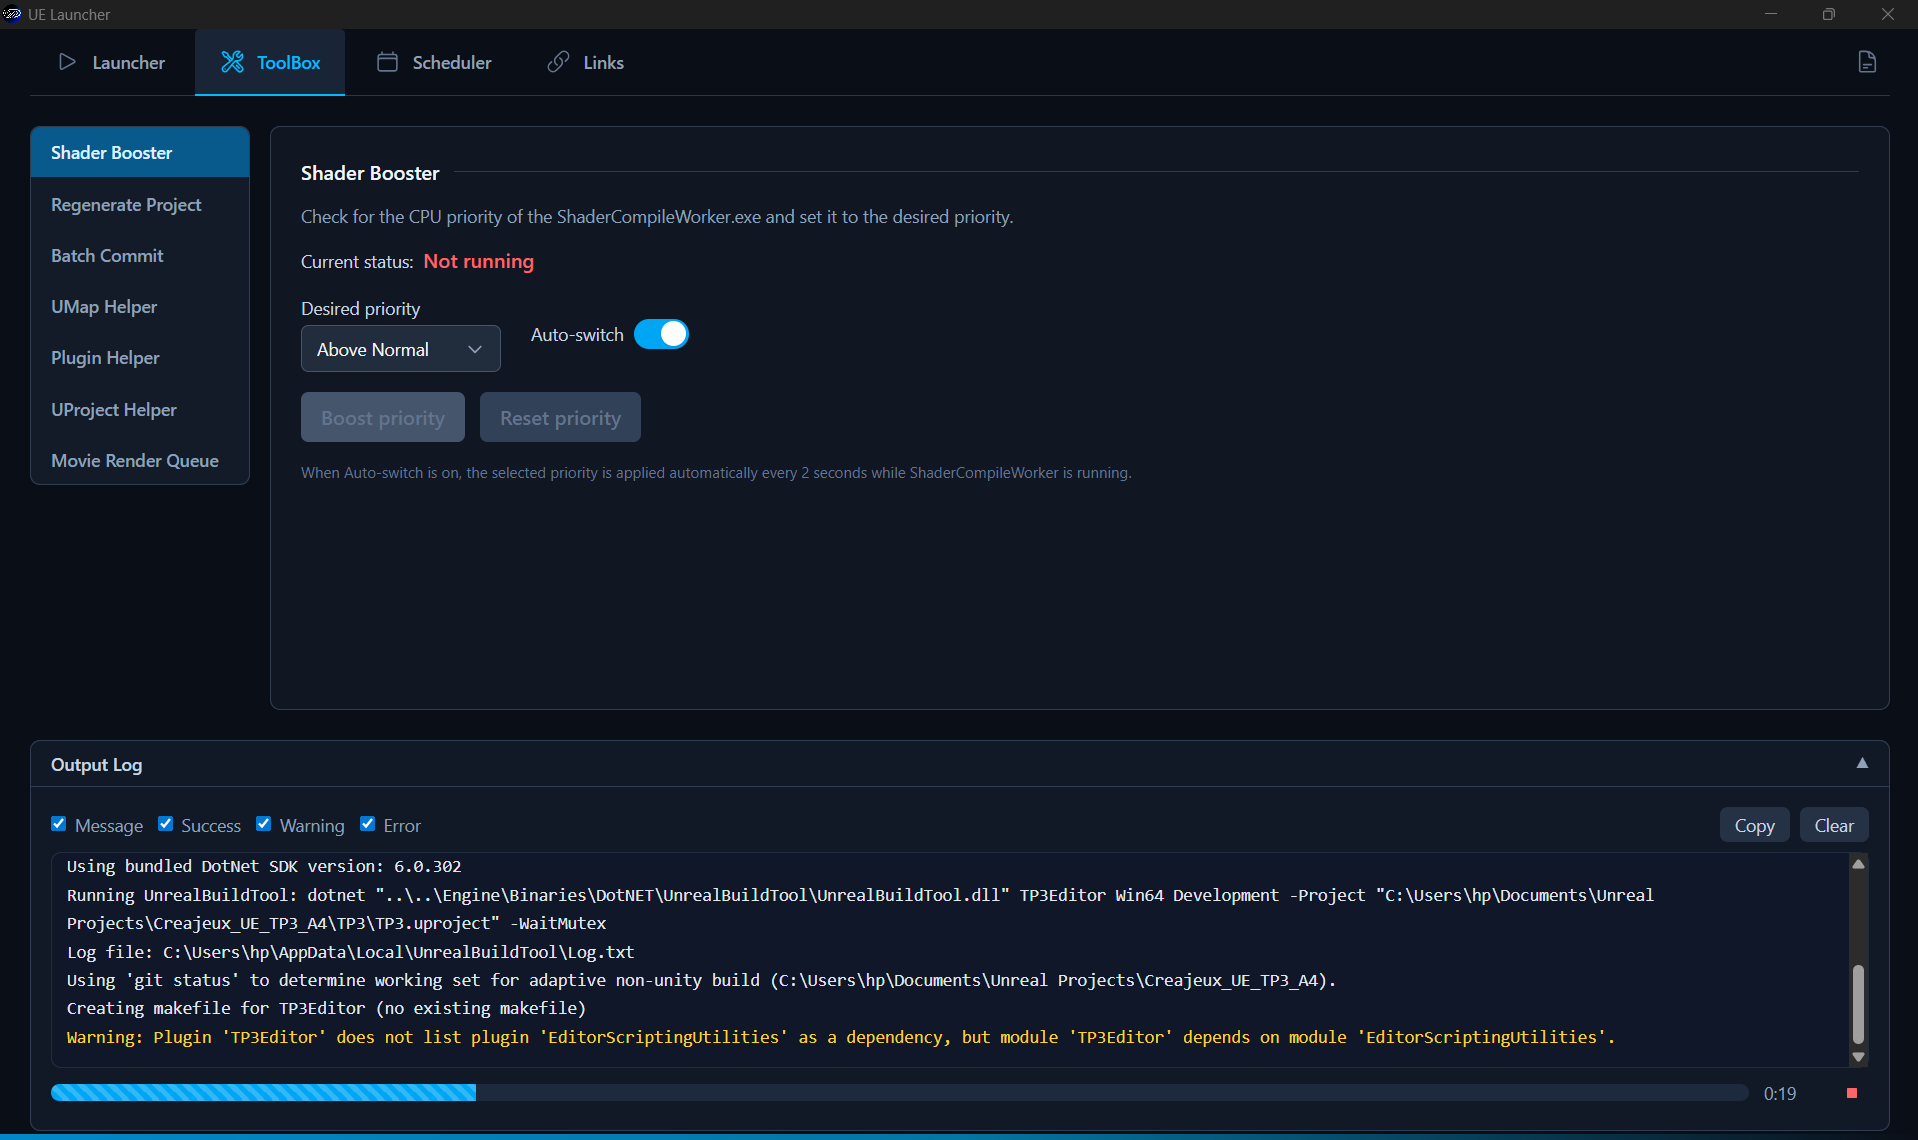The width and height of the screenshot is (1918, 1140).
Task: Uncheck the Warning log filter
Action: (264, 824)
